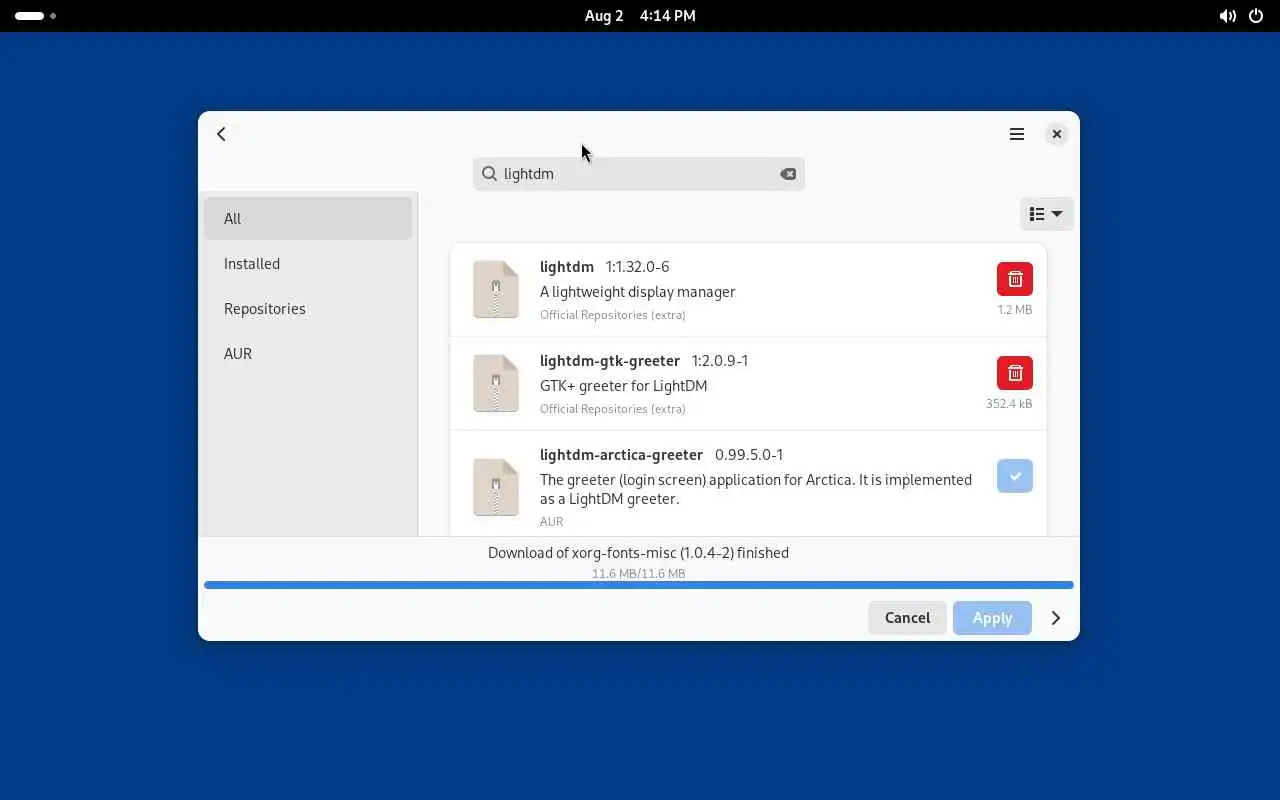The height and width of the screenshot is (800, 1280).
Task: Click the xorg-fonts-misc download status text
Action: coord(638,553)
